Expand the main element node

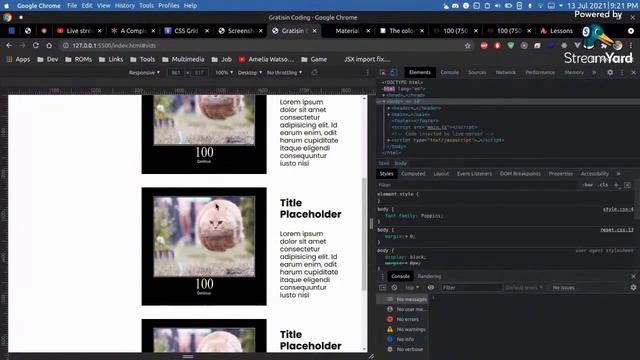click(x=389, y=115)
